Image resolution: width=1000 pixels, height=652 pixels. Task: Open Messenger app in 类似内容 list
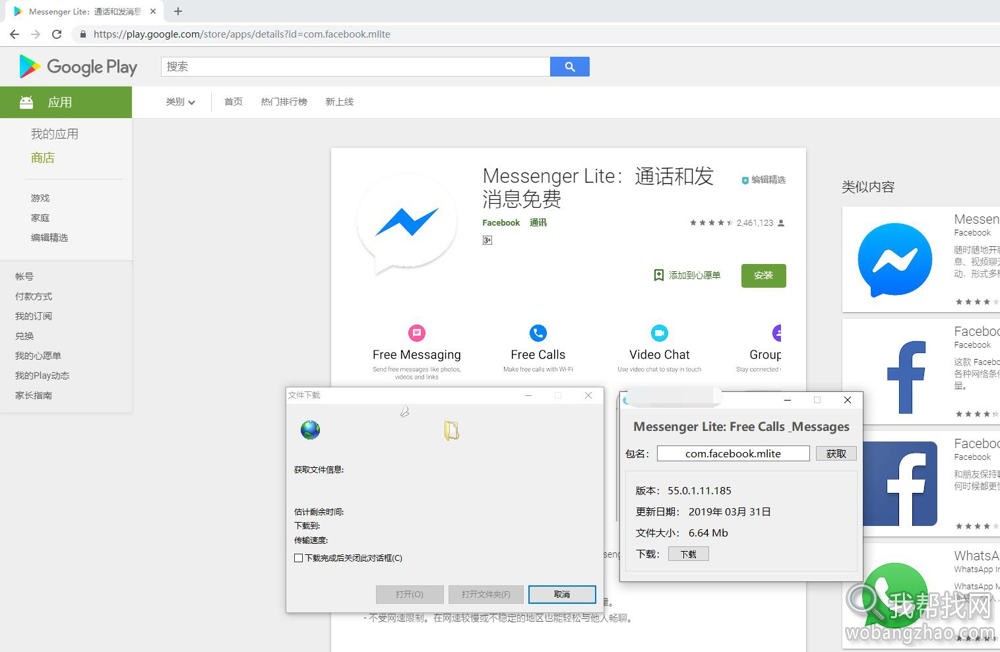pyautogui.click(x=921, y=260)
